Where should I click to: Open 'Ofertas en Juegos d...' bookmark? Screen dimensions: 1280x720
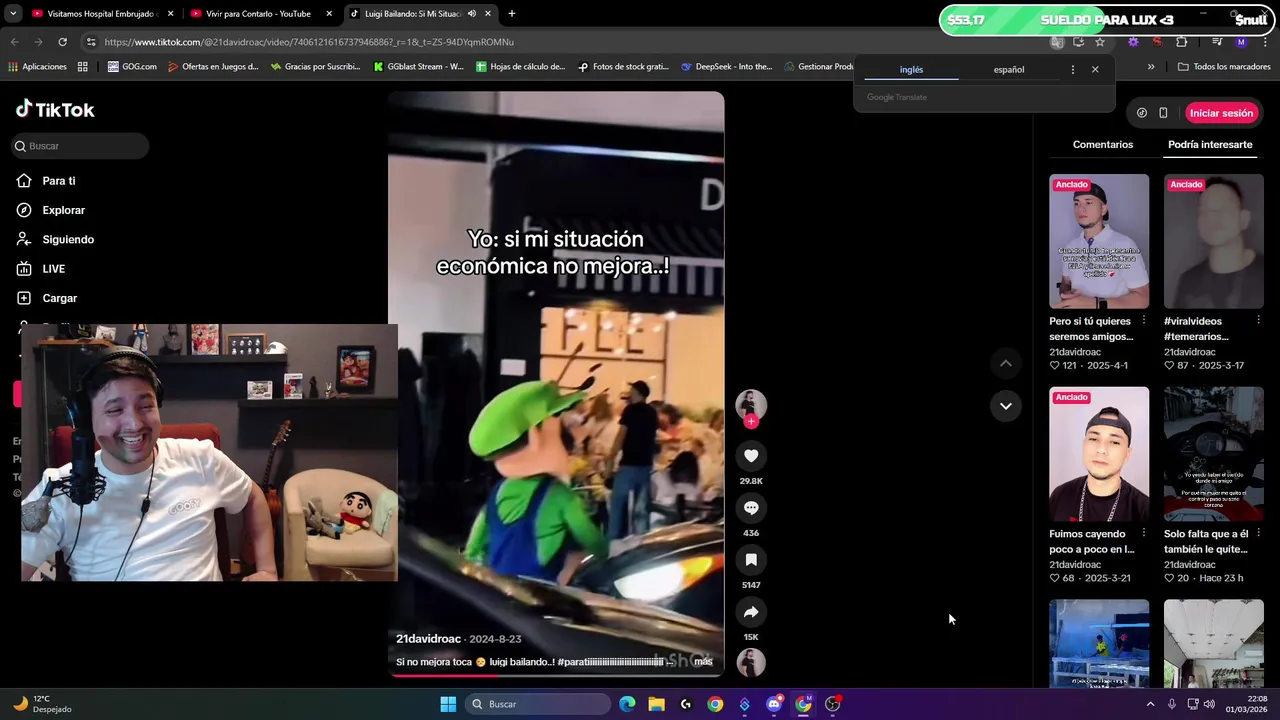point(213,67)
